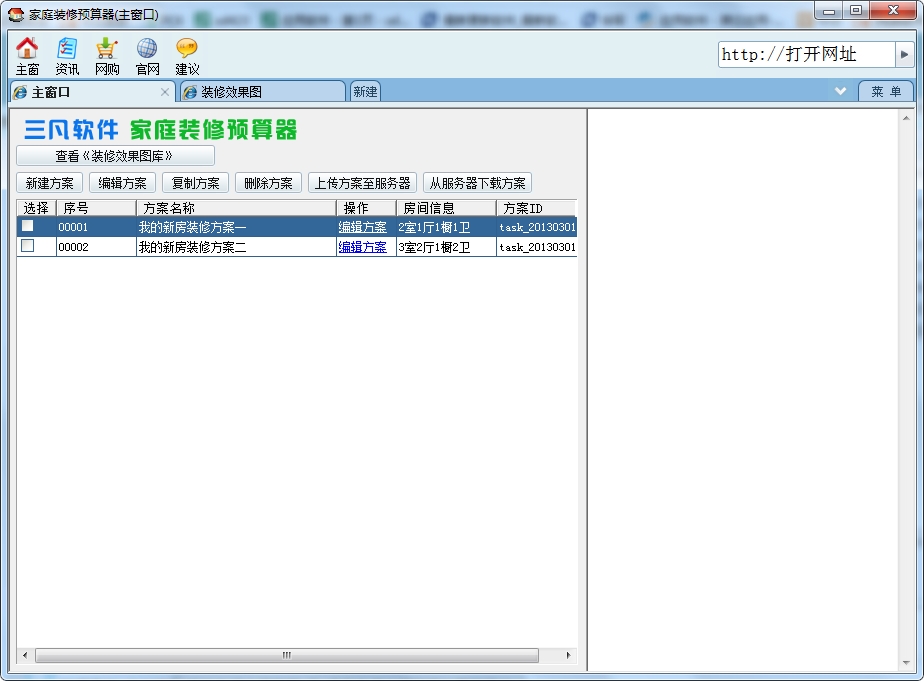
Task: Click the 房间信息 column header
Action: click(447, 208)
